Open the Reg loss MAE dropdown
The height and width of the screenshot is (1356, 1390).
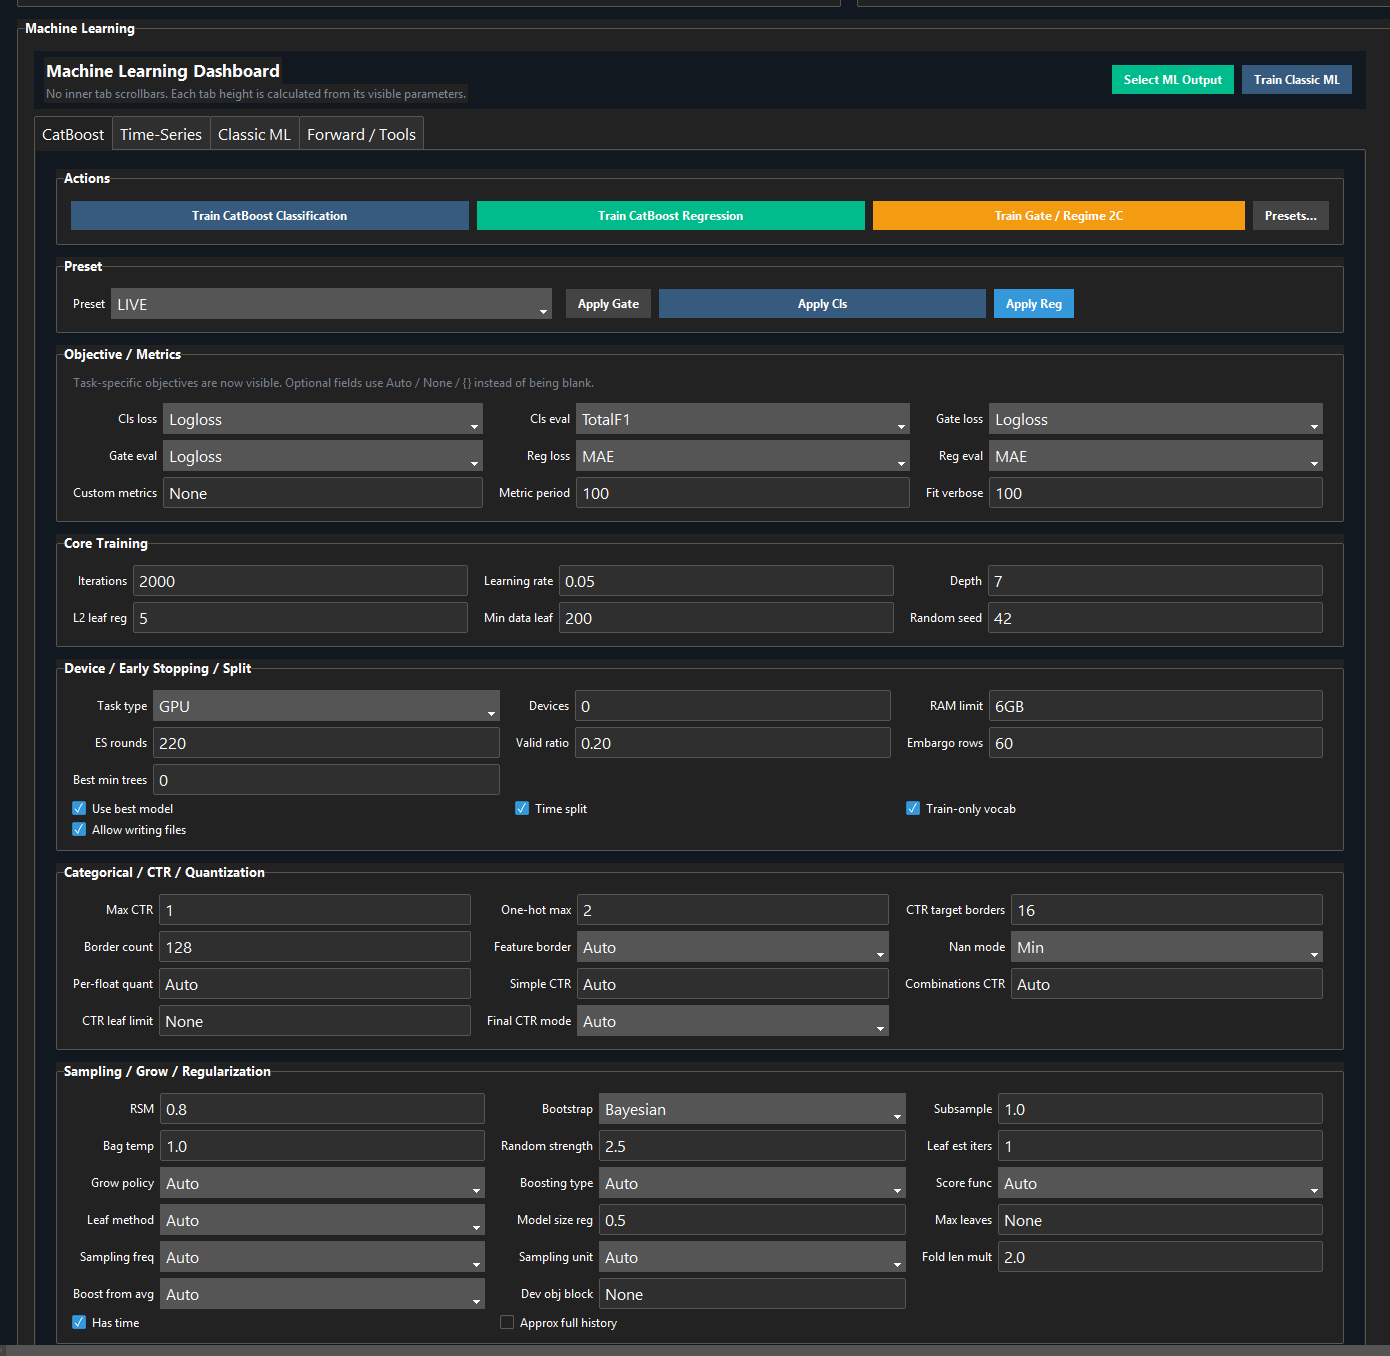tap(743, 456)
